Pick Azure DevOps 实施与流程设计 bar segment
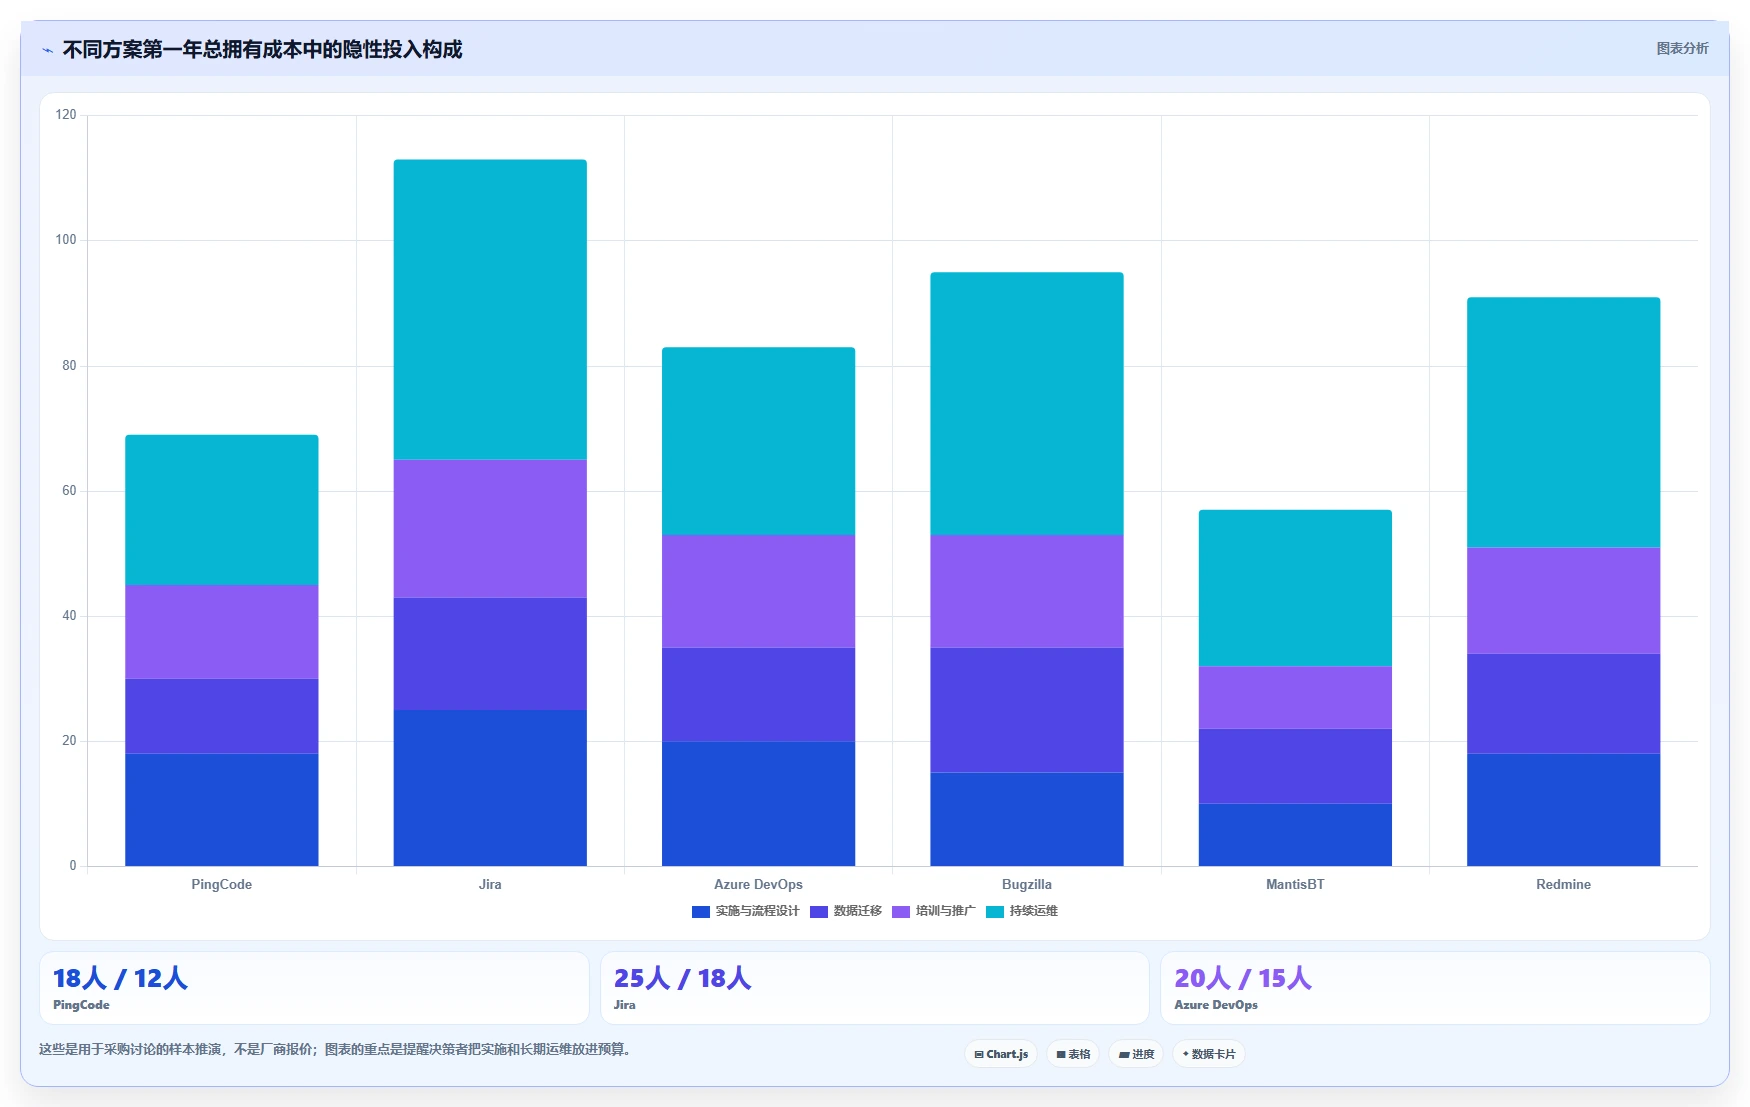This screenshot has width=1750, height=1107. 758,804
